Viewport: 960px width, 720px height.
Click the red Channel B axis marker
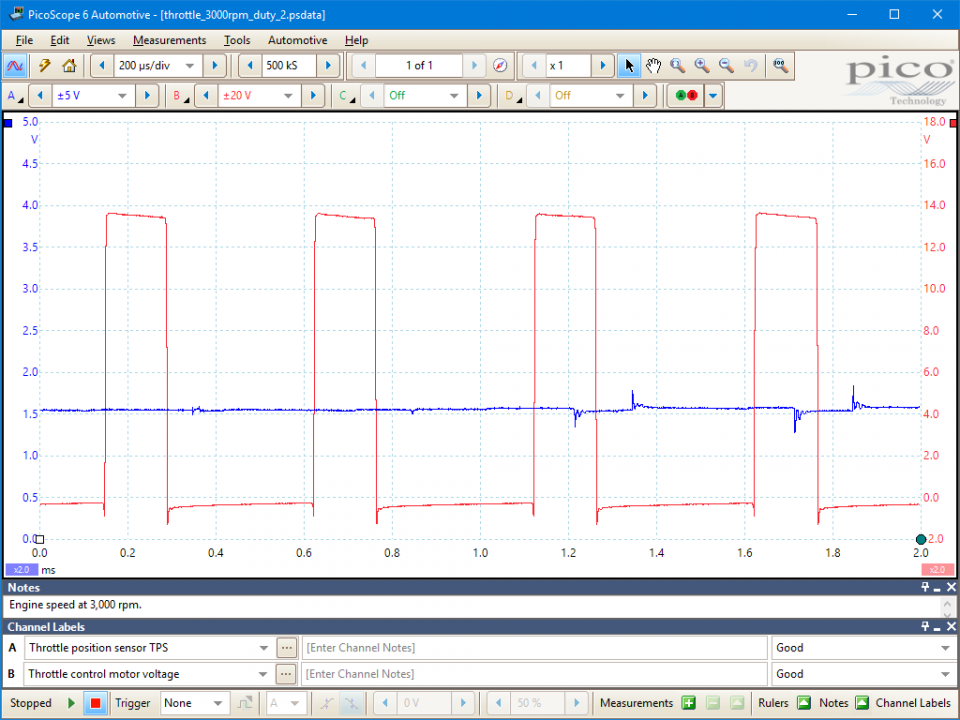click(953, 123)
